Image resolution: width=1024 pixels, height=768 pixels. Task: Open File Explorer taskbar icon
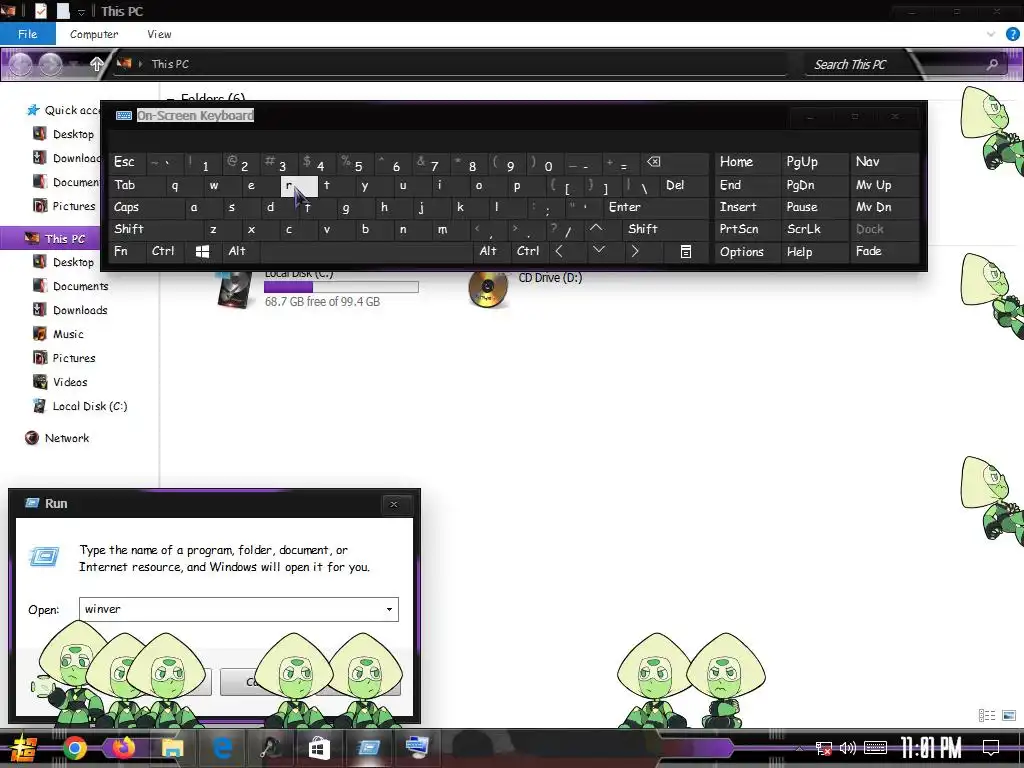[173, 748]
